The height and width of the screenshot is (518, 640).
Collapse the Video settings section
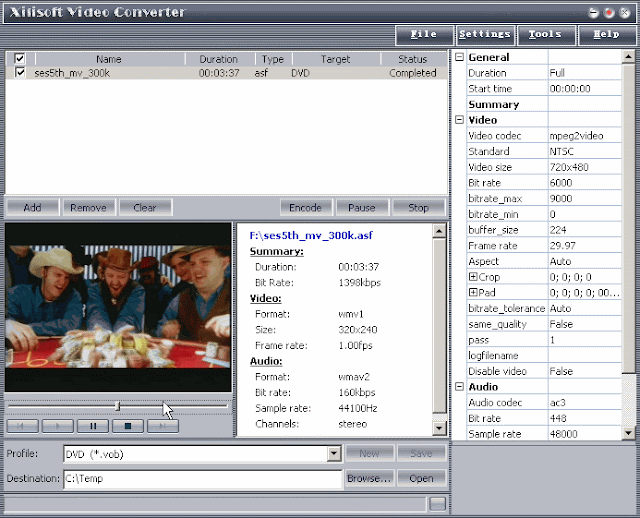point(459,120)
